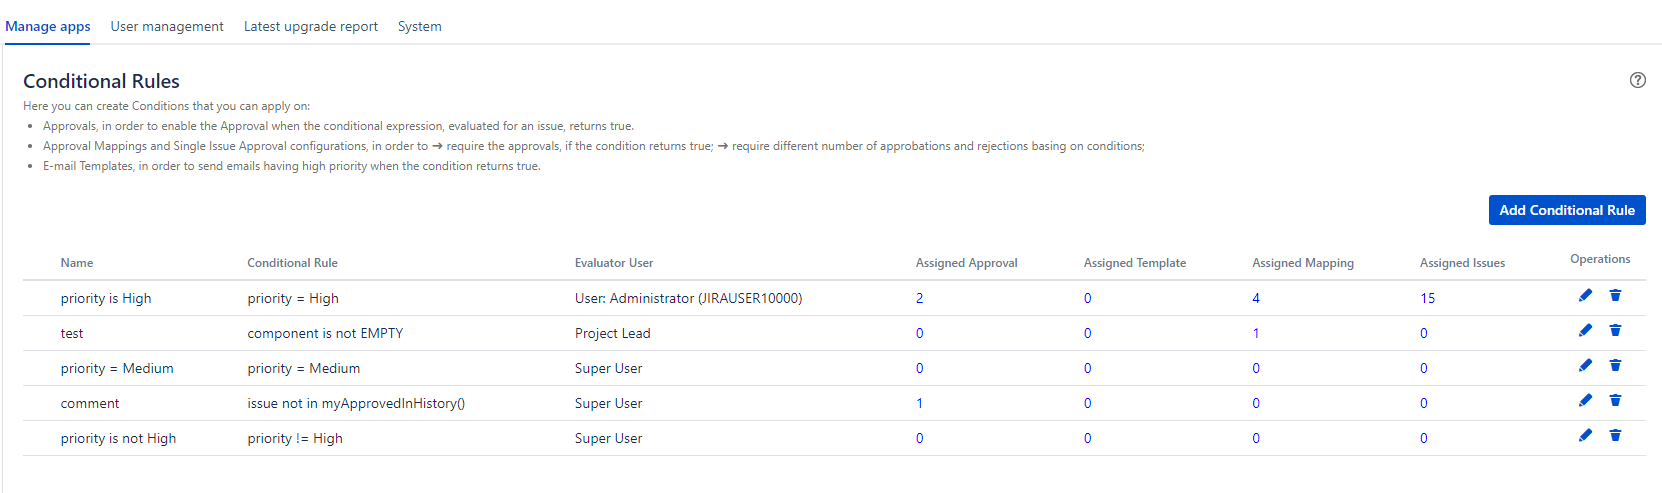Edit the 'priority is High' rule

(1585, 295)
